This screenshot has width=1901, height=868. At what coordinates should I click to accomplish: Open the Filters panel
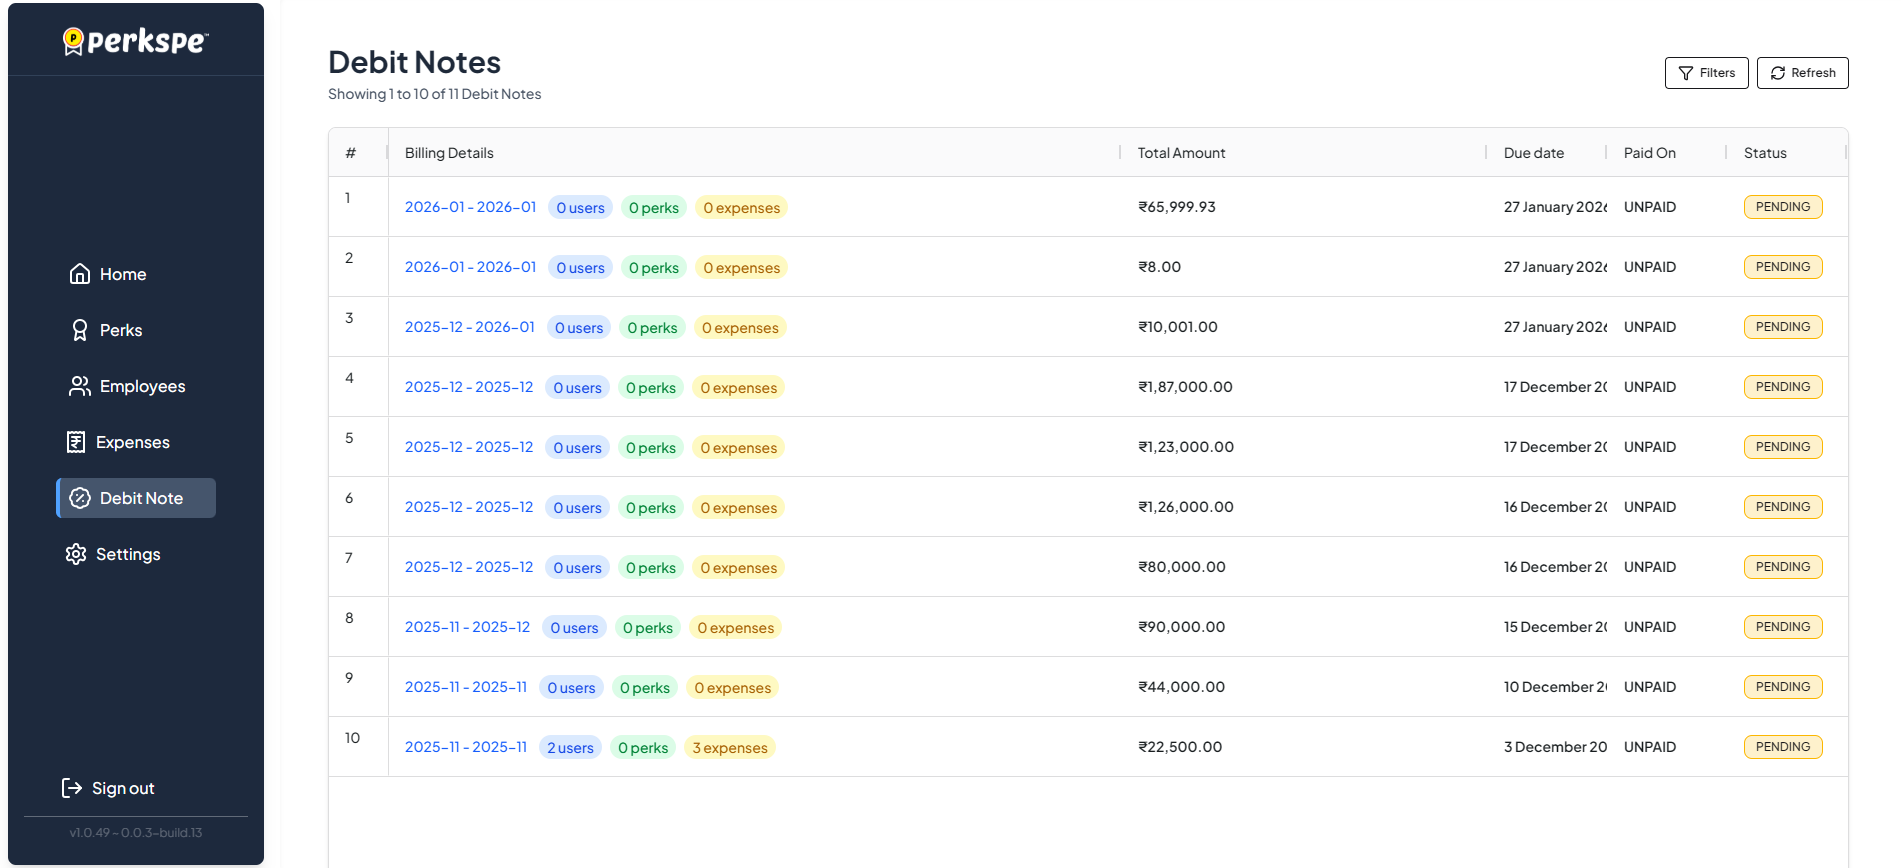(x=1706, y=73)
